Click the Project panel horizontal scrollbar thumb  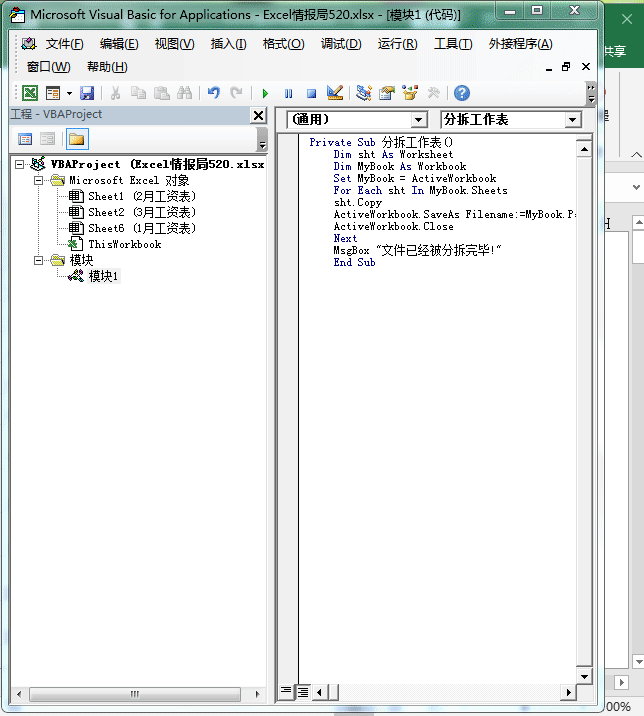pos(135,694)
